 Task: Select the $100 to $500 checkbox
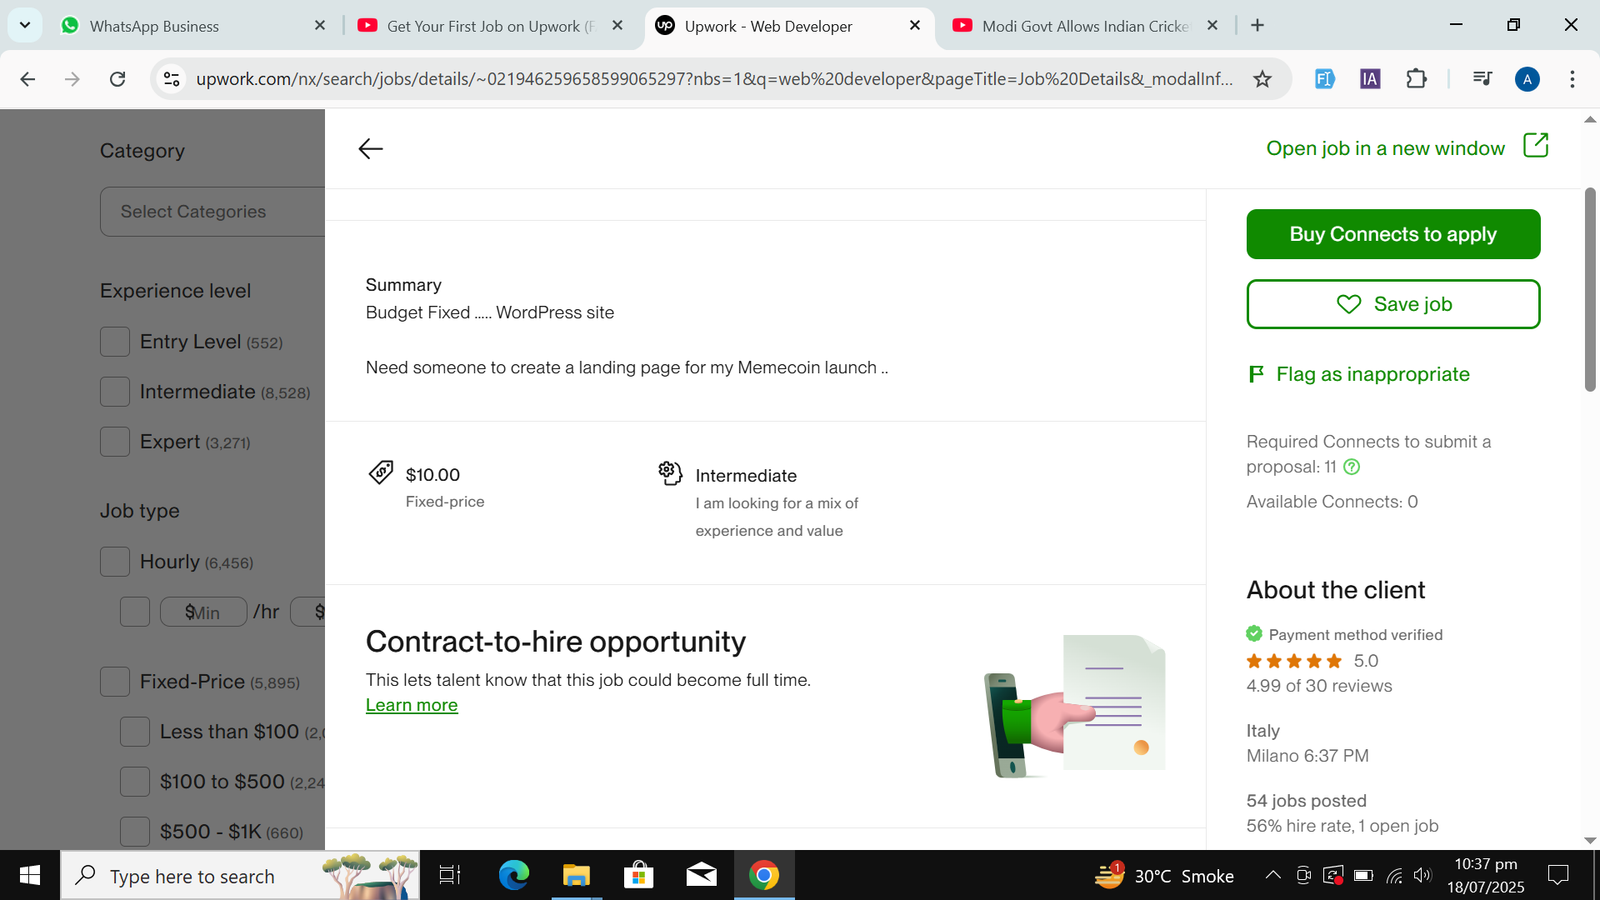coord(135,782)
